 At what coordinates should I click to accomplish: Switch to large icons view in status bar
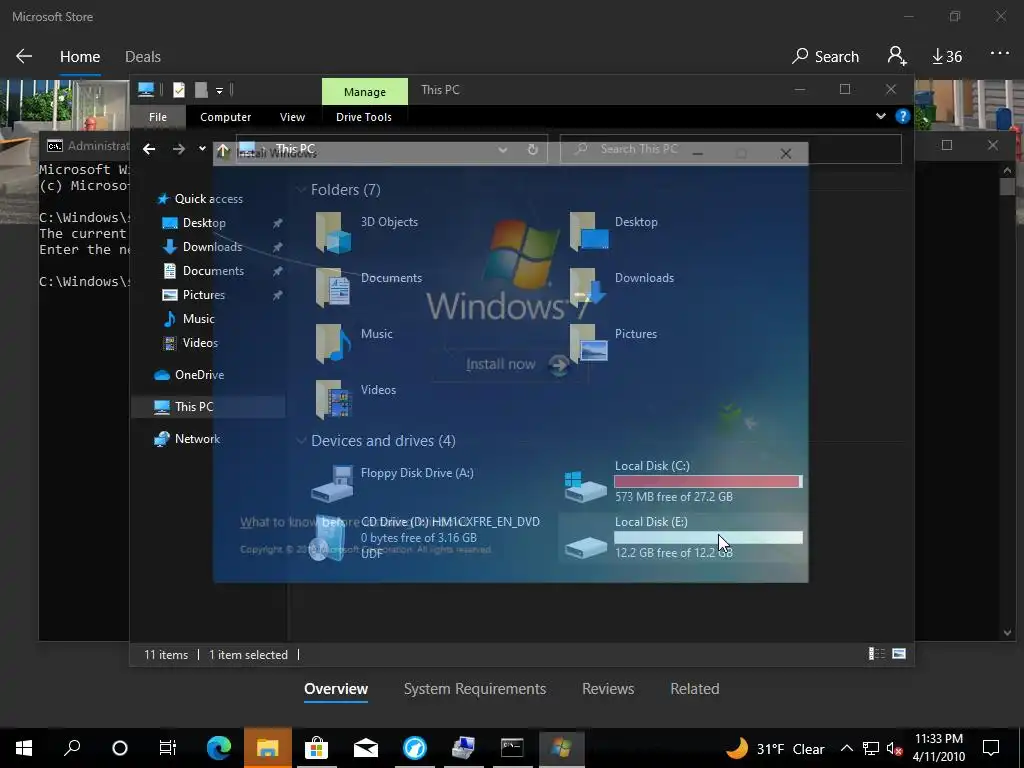899,654
